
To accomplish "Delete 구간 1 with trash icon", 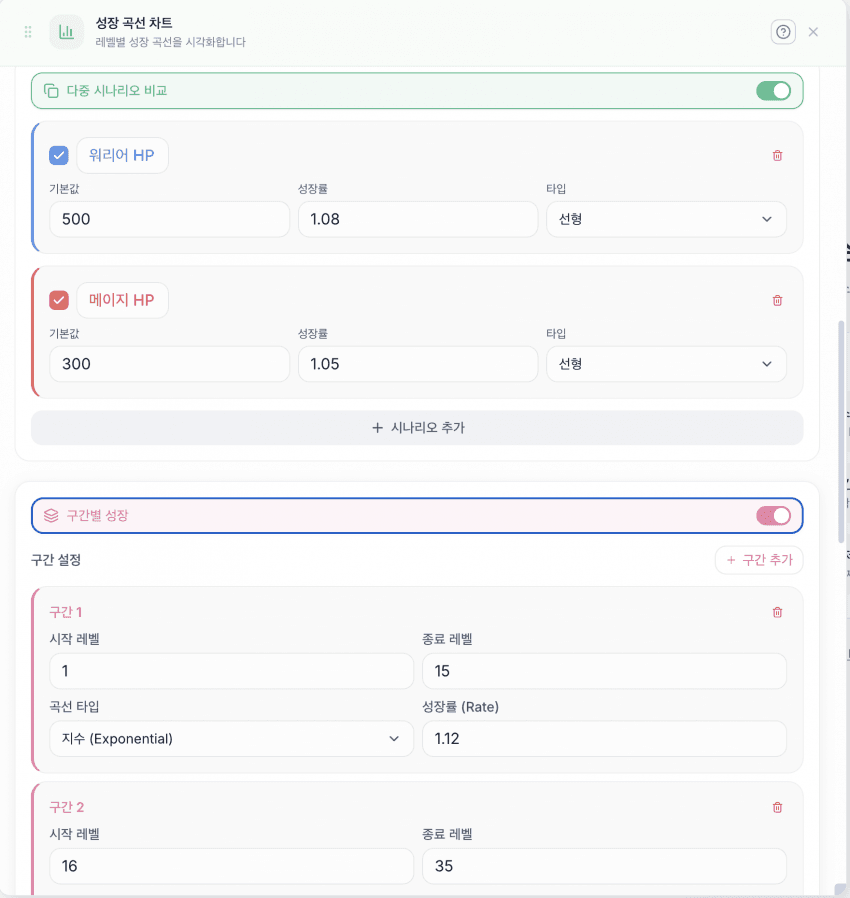I will pos(777,612).
